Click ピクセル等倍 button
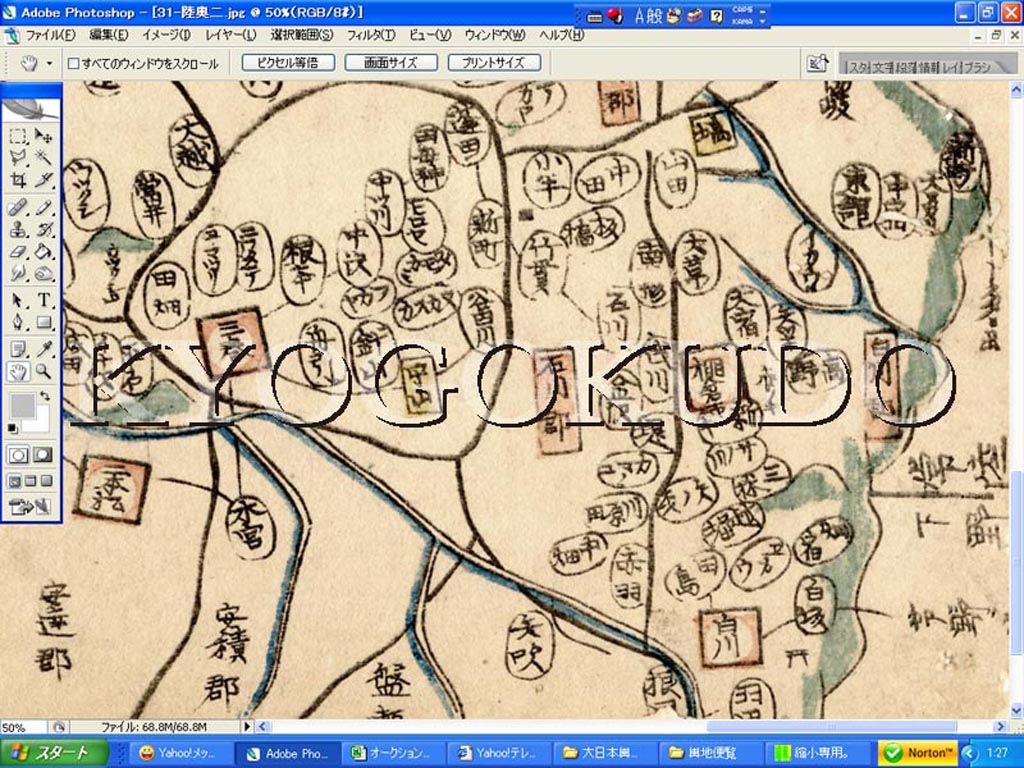Image resolution: width=1024 pixels, height=768 pixels. pos(288,63)
